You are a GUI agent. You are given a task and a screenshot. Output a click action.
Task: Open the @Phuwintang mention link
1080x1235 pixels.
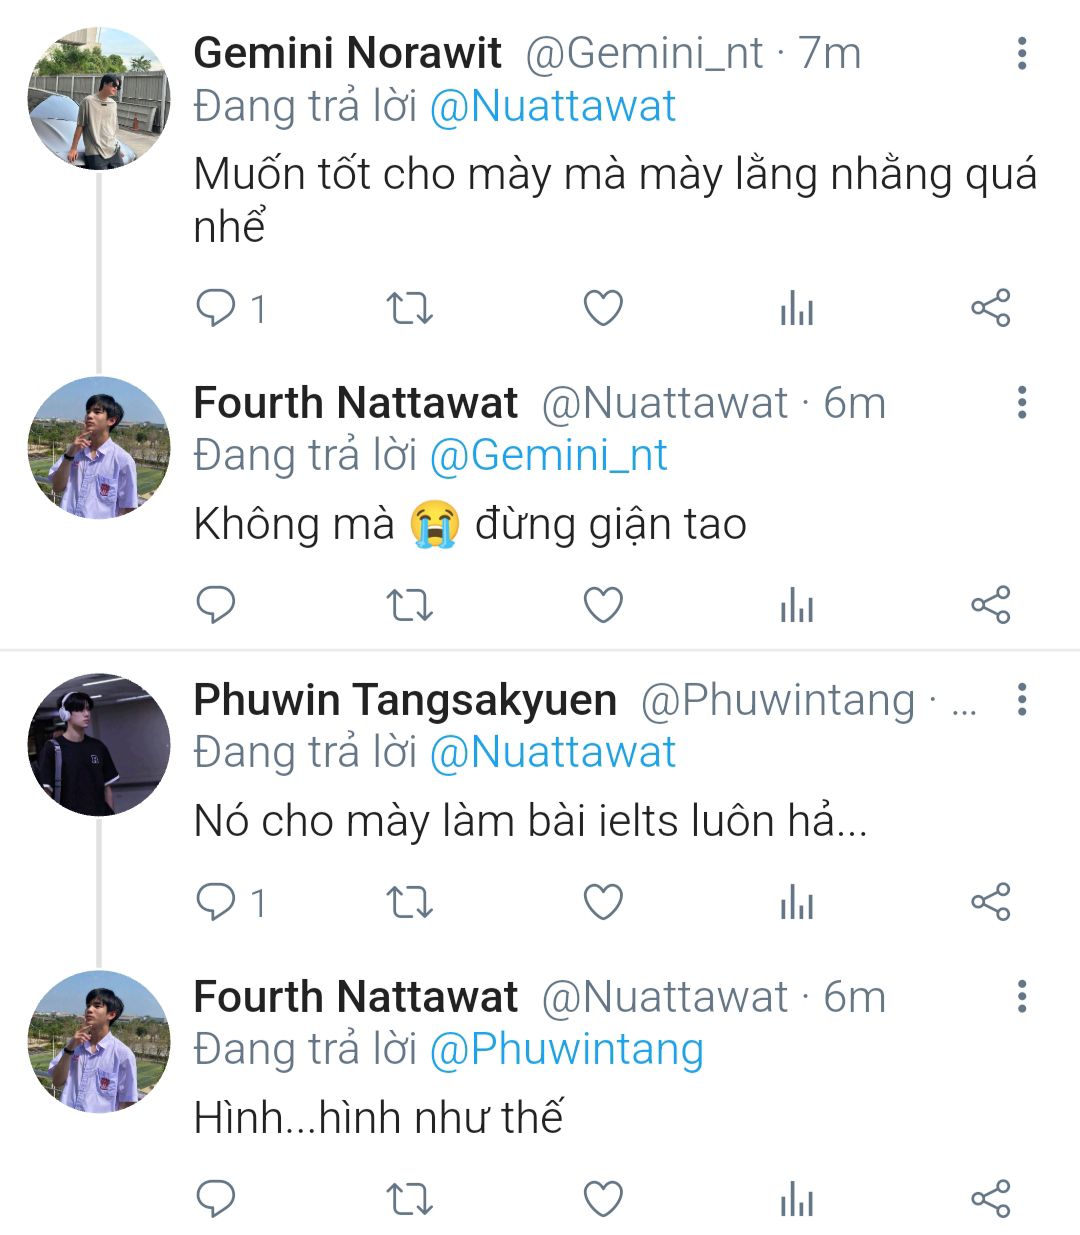tap(566, 1049)
